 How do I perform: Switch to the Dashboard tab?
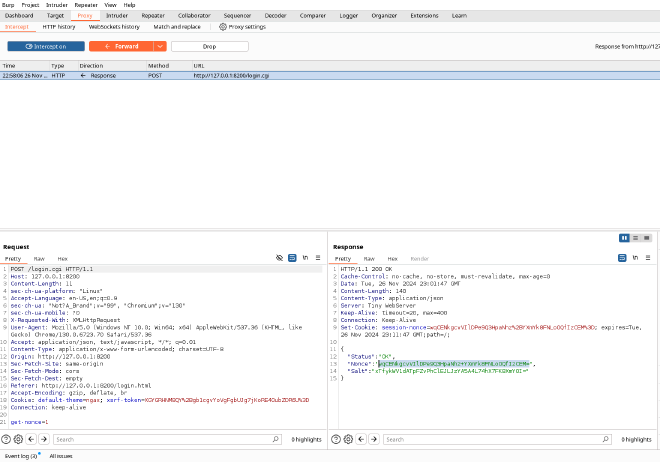tap(19, 16)
